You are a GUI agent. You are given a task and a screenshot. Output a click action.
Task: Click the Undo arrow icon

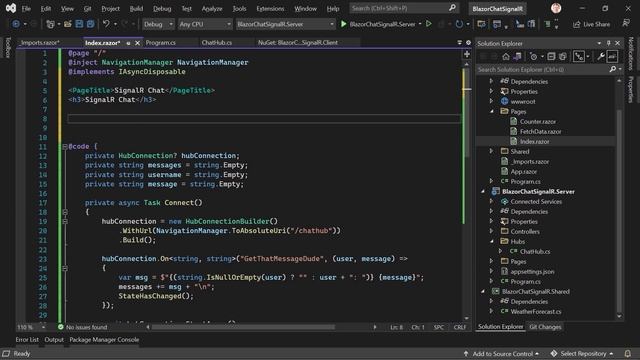(106, 24)
